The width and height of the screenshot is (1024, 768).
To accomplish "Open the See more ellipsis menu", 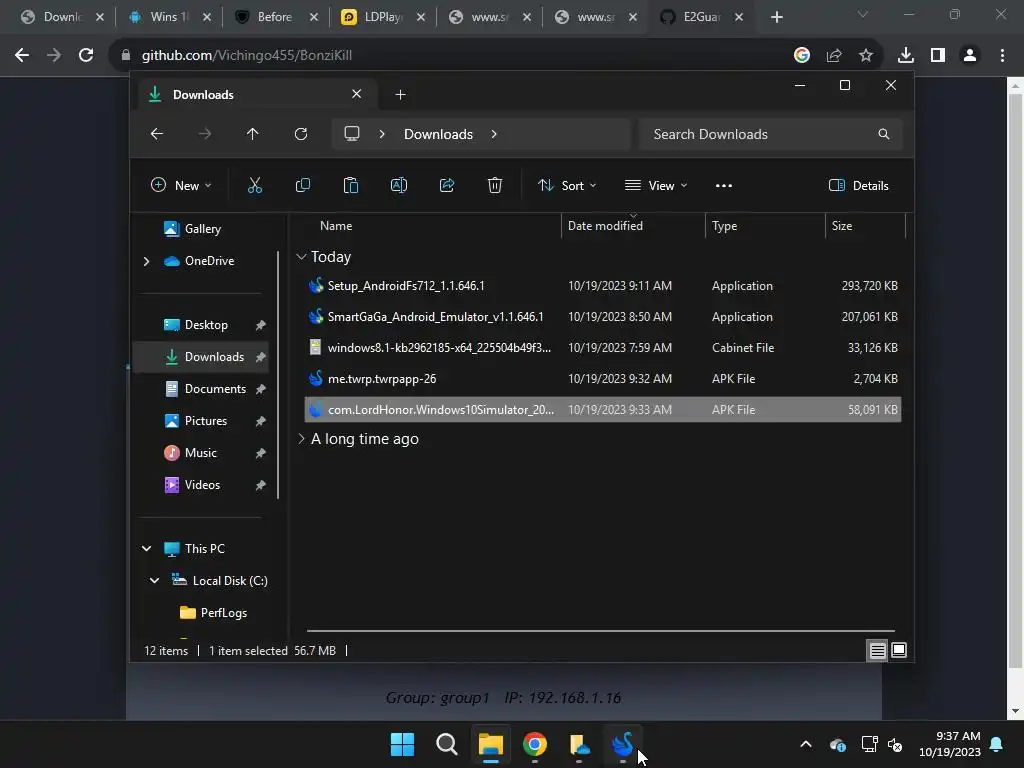I will coord(724,185).
